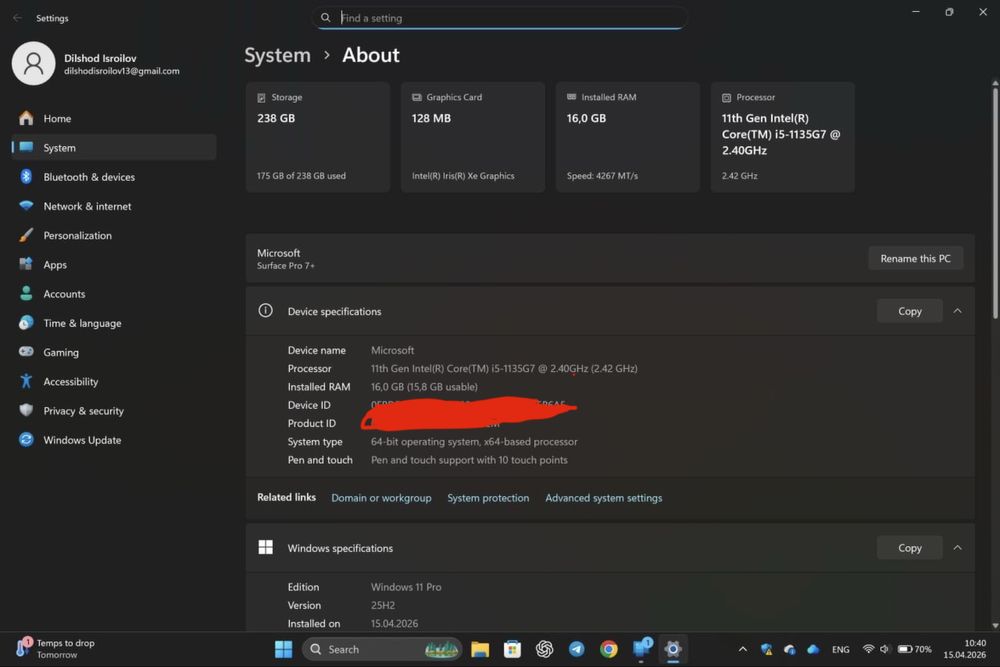Open Windows Update page
Image resolution: width=1000 pixels, height=667 pixels.
point(114,440)
